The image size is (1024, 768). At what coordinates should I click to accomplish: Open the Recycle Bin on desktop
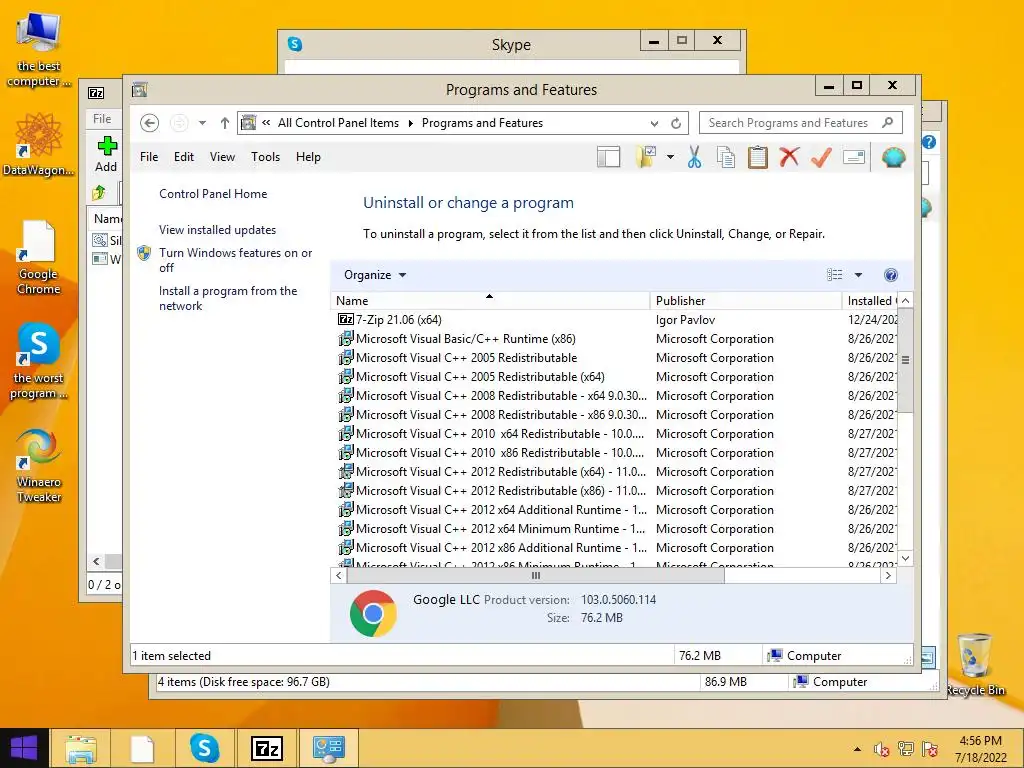975,664
